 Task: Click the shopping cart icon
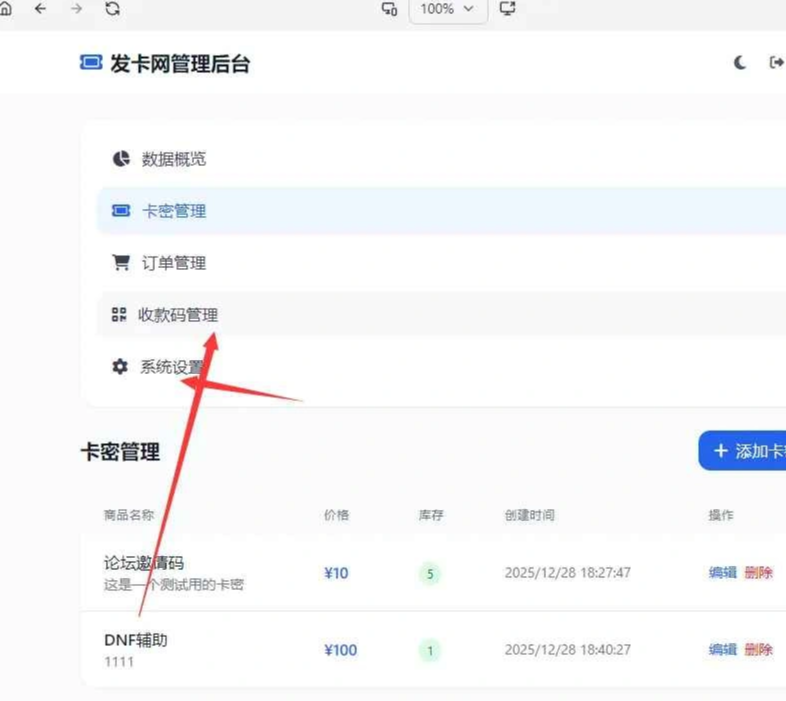tap(121, 262)
